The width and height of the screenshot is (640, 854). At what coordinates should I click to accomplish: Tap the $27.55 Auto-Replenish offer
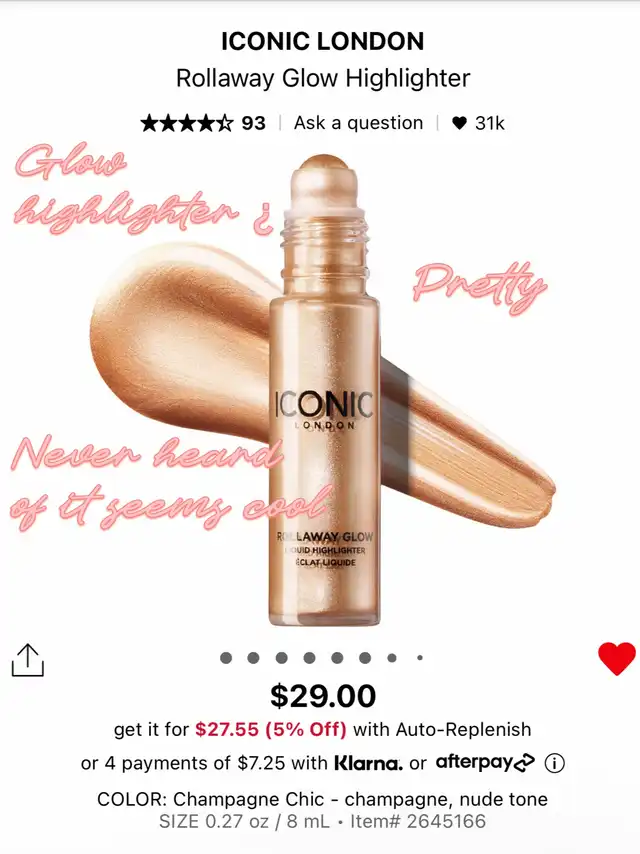coord(271,729)
